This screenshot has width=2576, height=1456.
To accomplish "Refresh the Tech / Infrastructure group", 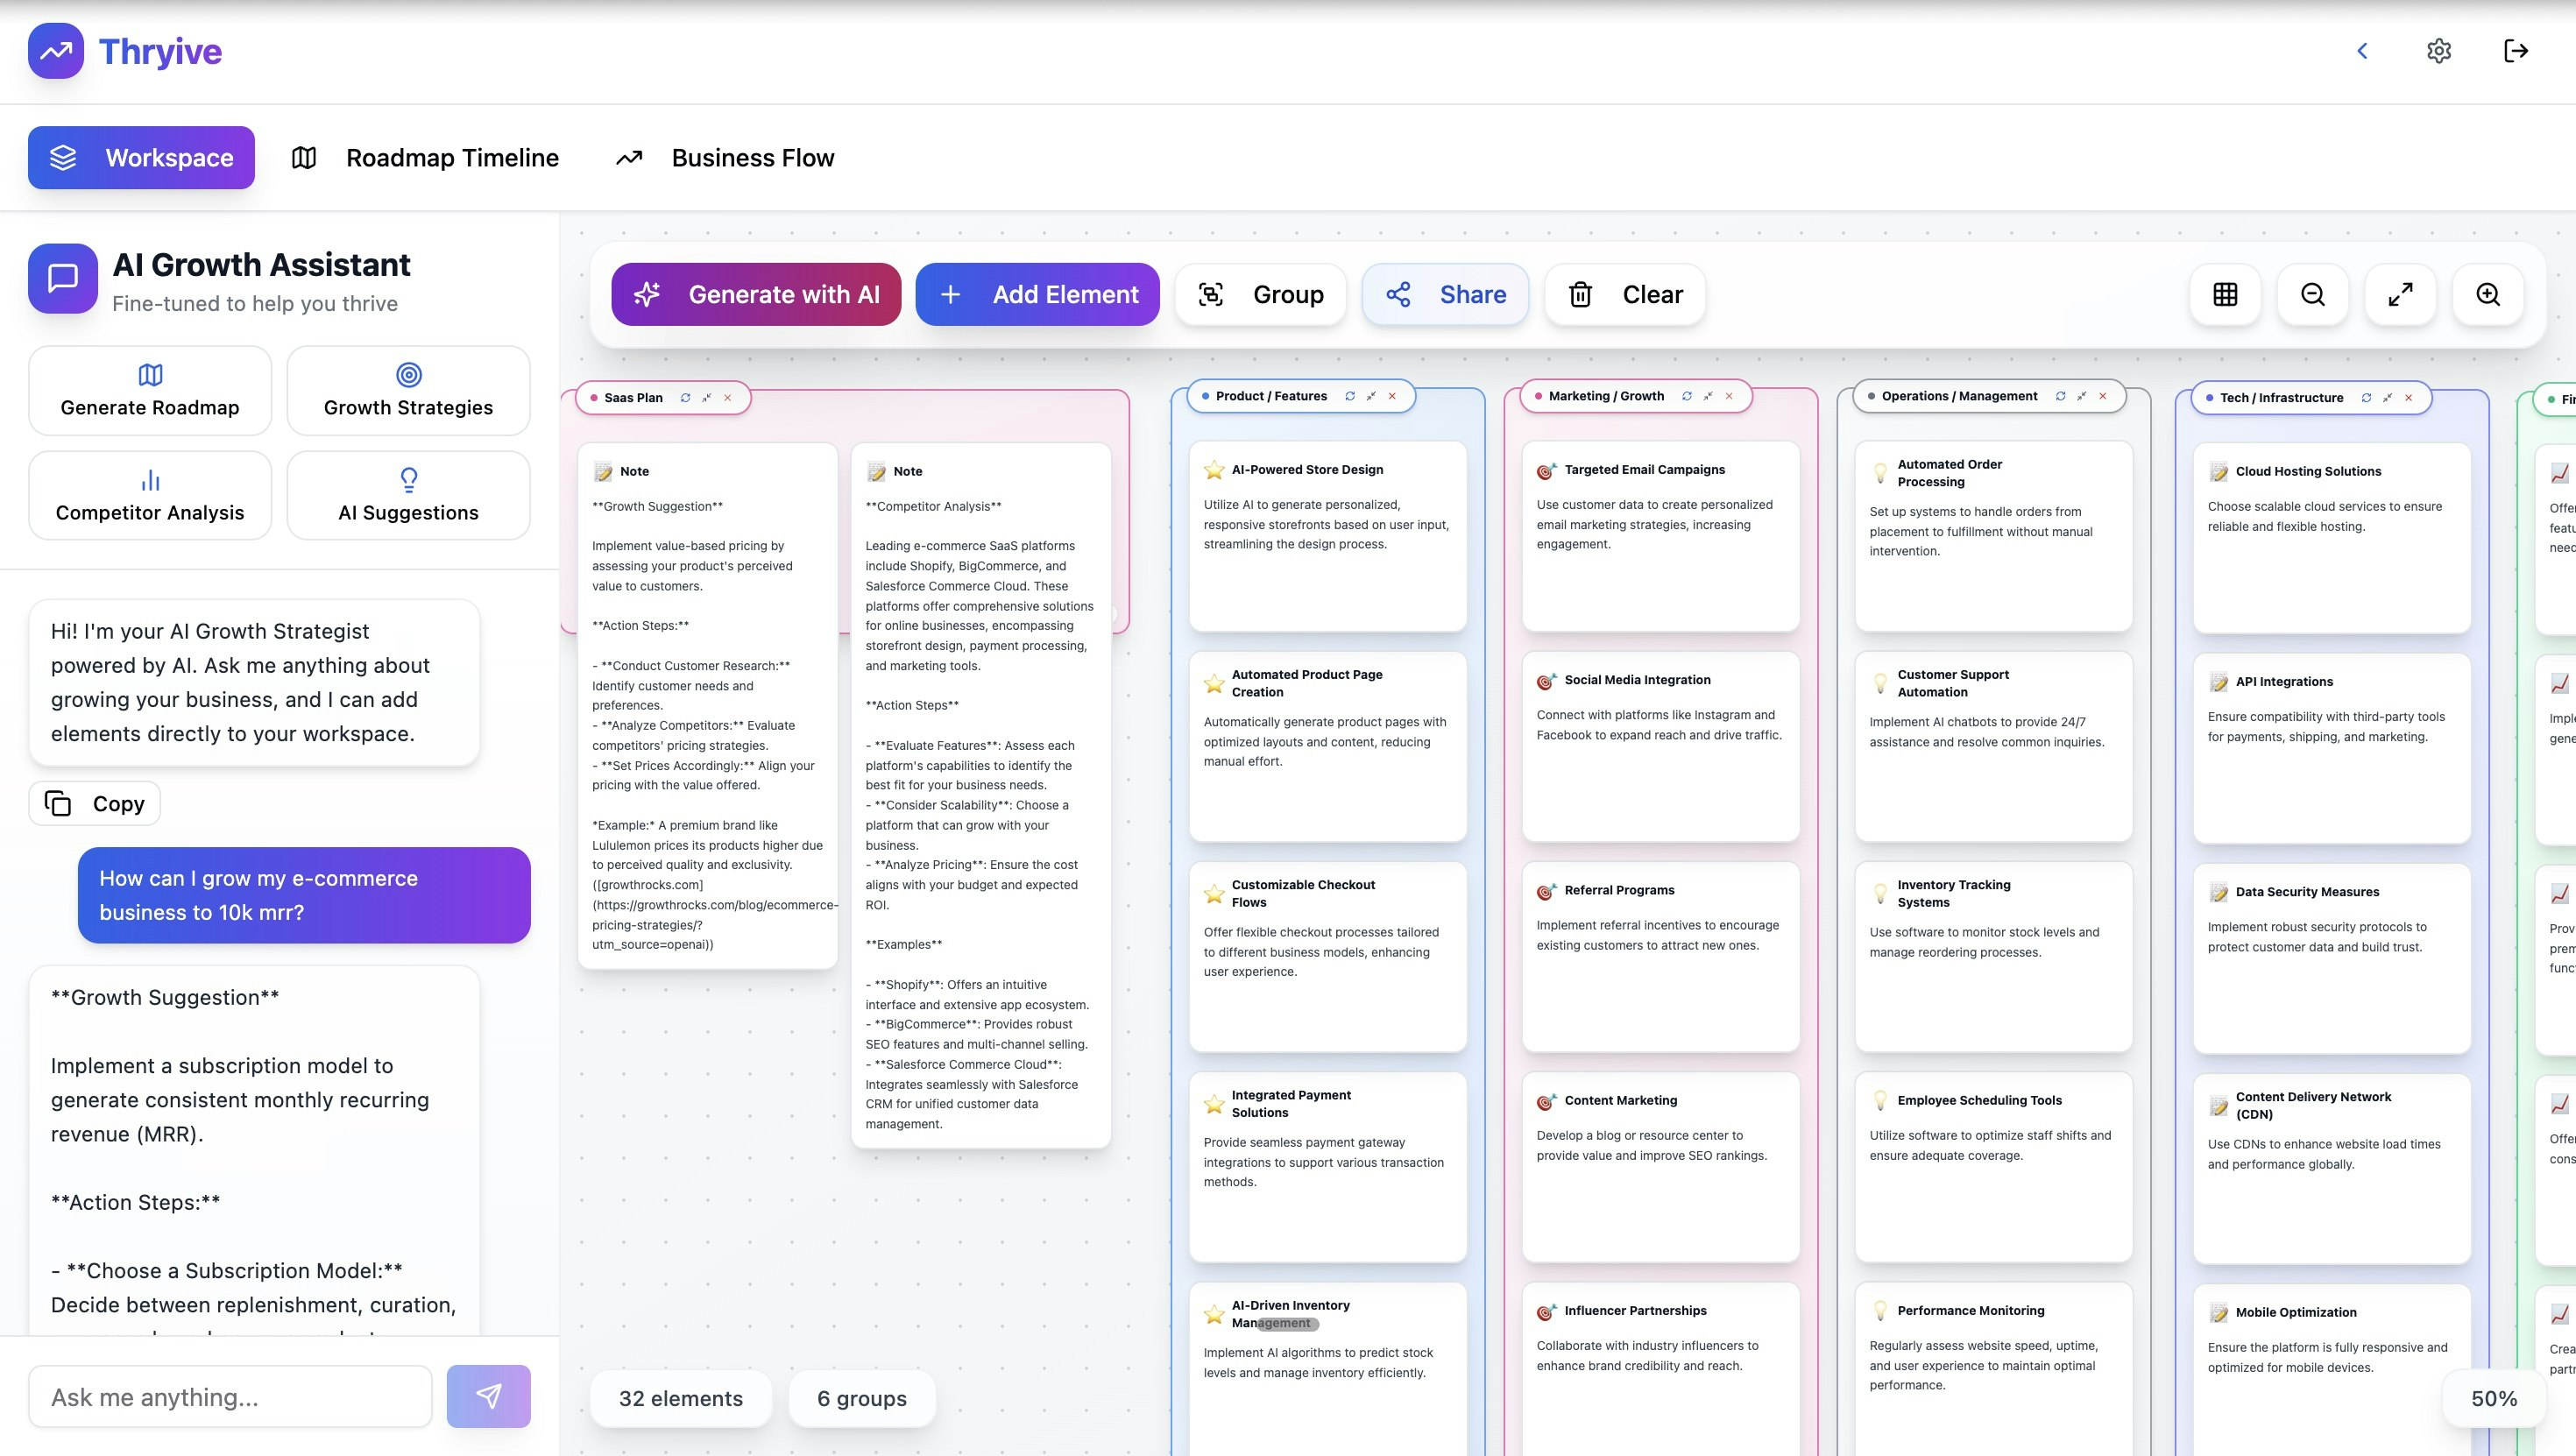I will (x=2366, y=398).
